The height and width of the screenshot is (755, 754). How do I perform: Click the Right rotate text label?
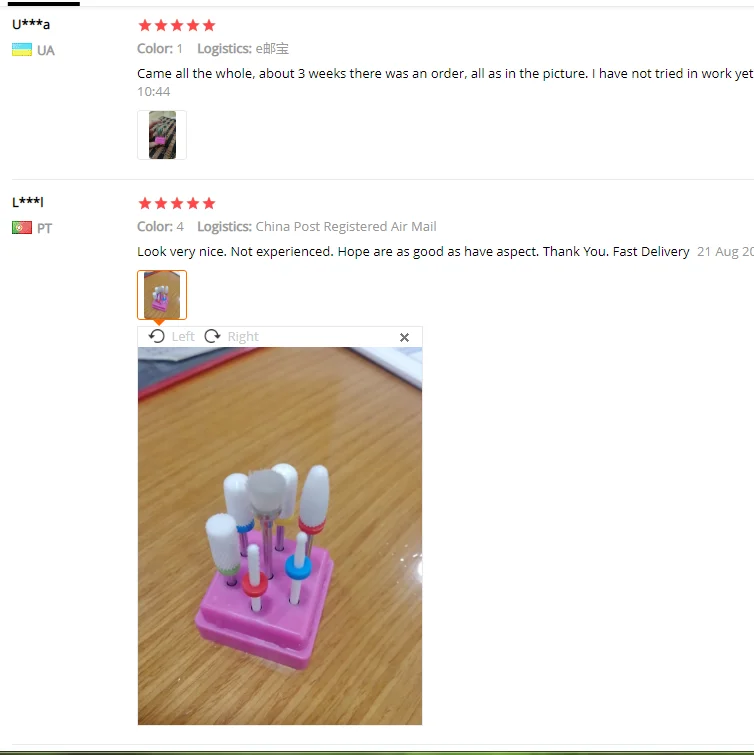pyautogui.click(x=243, y=337)
